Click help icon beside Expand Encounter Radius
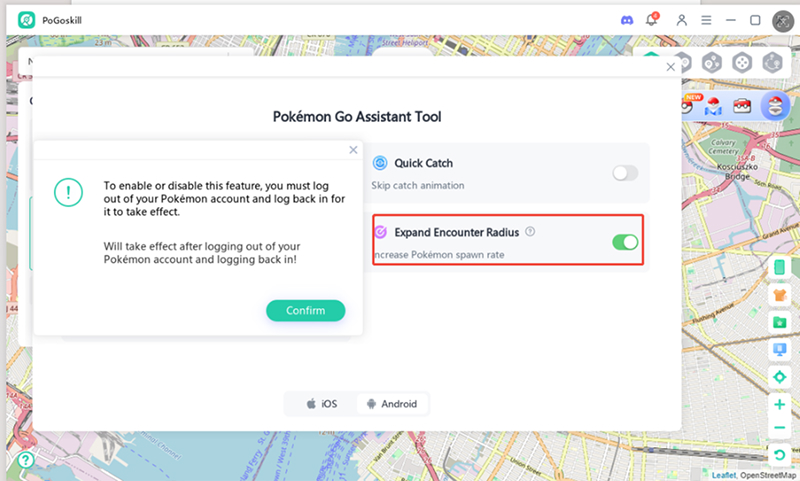 (530, 232)
